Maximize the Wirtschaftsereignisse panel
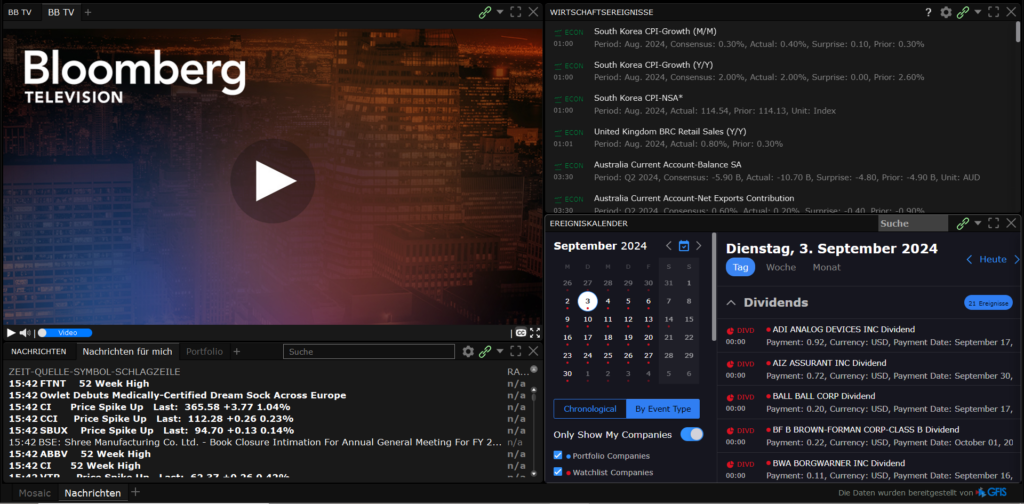 coord(993,12)
